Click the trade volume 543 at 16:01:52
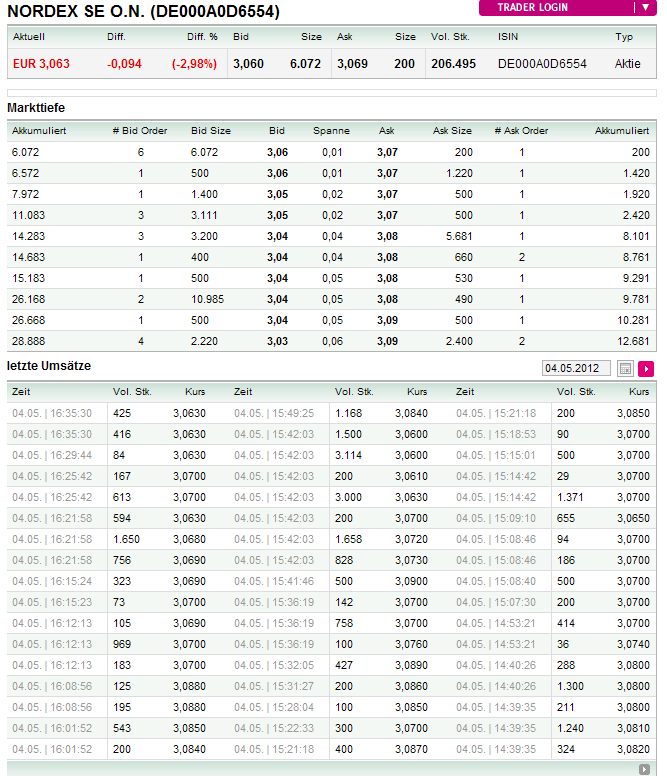 122,728
